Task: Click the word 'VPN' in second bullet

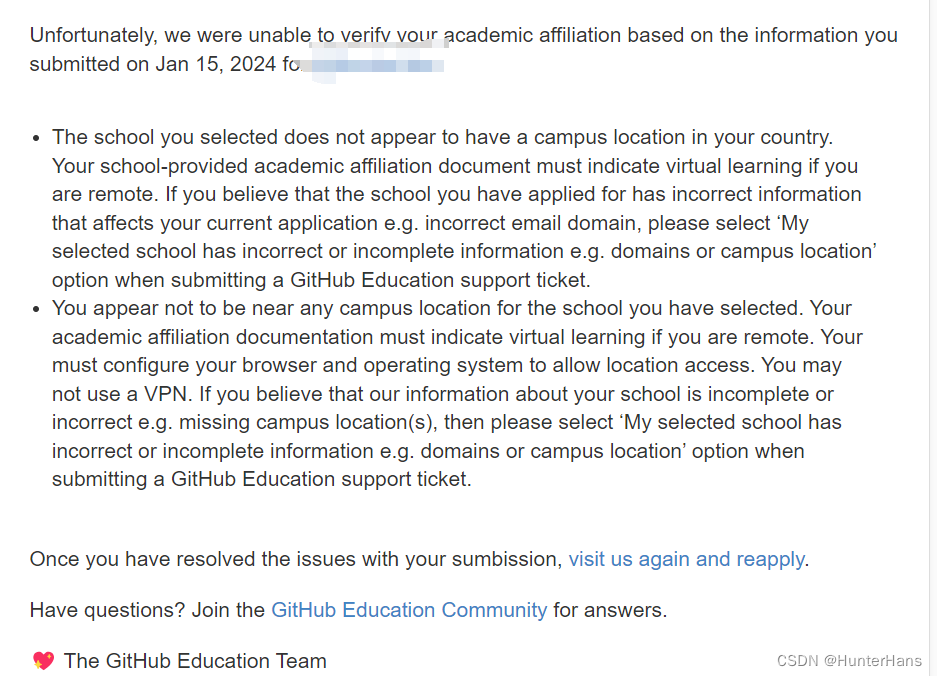Action: pyautogui.click(x=167, y=394)
